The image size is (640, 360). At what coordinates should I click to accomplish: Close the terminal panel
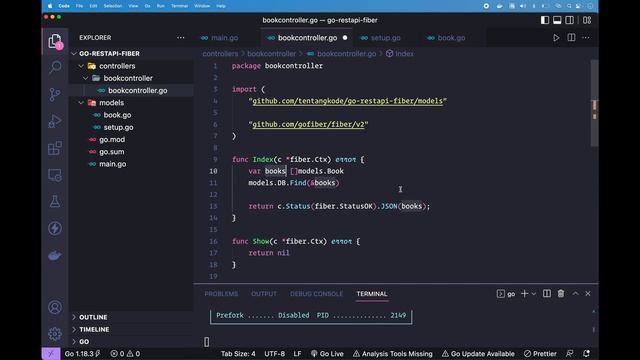click(x=588, y=293)
